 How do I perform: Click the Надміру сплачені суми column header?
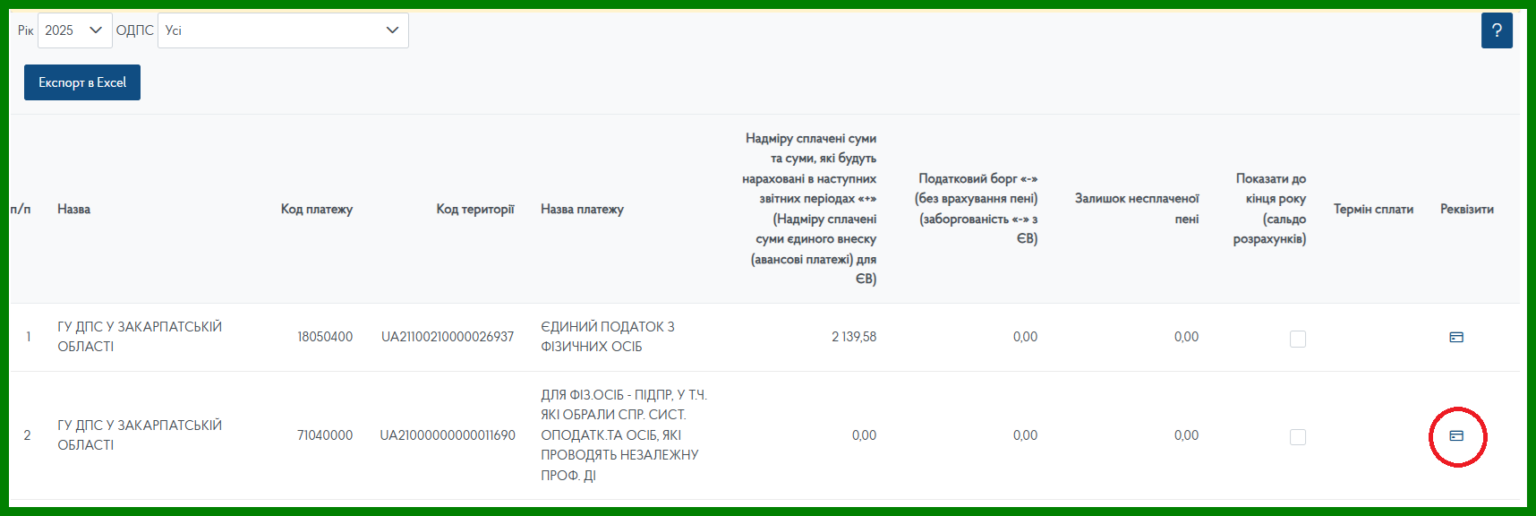pyautogui.click(x=811, y=209)
